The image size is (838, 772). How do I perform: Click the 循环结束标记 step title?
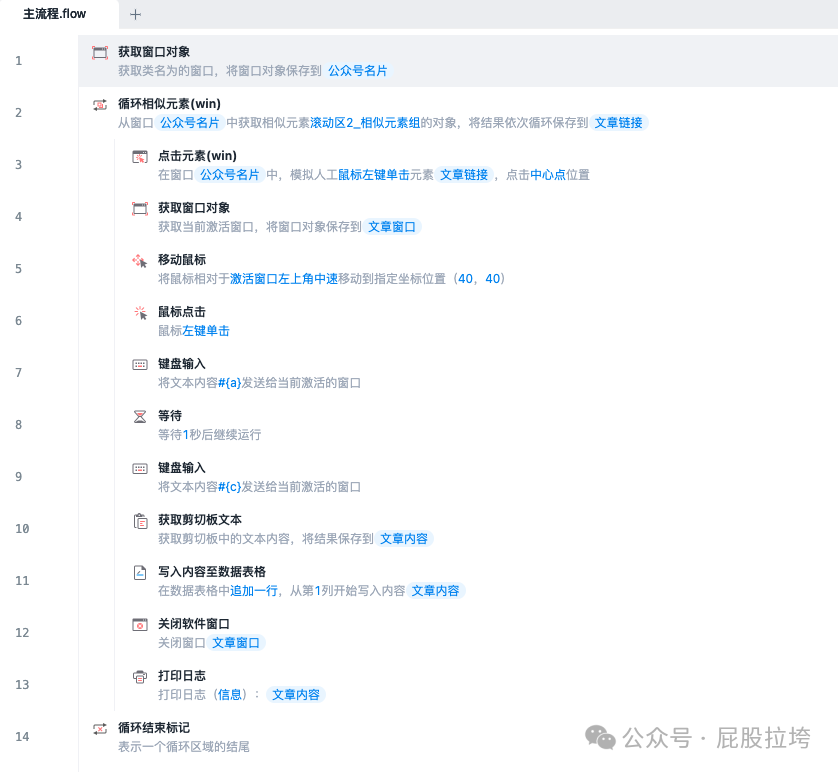click(154, 728)
